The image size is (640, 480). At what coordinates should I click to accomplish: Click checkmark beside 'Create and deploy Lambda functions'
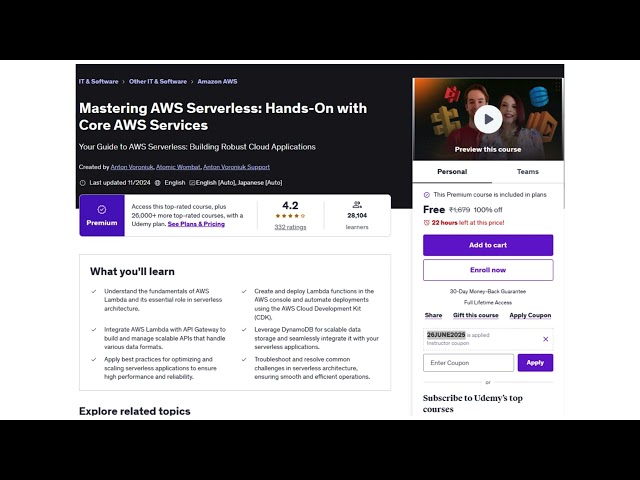[244, 291]
